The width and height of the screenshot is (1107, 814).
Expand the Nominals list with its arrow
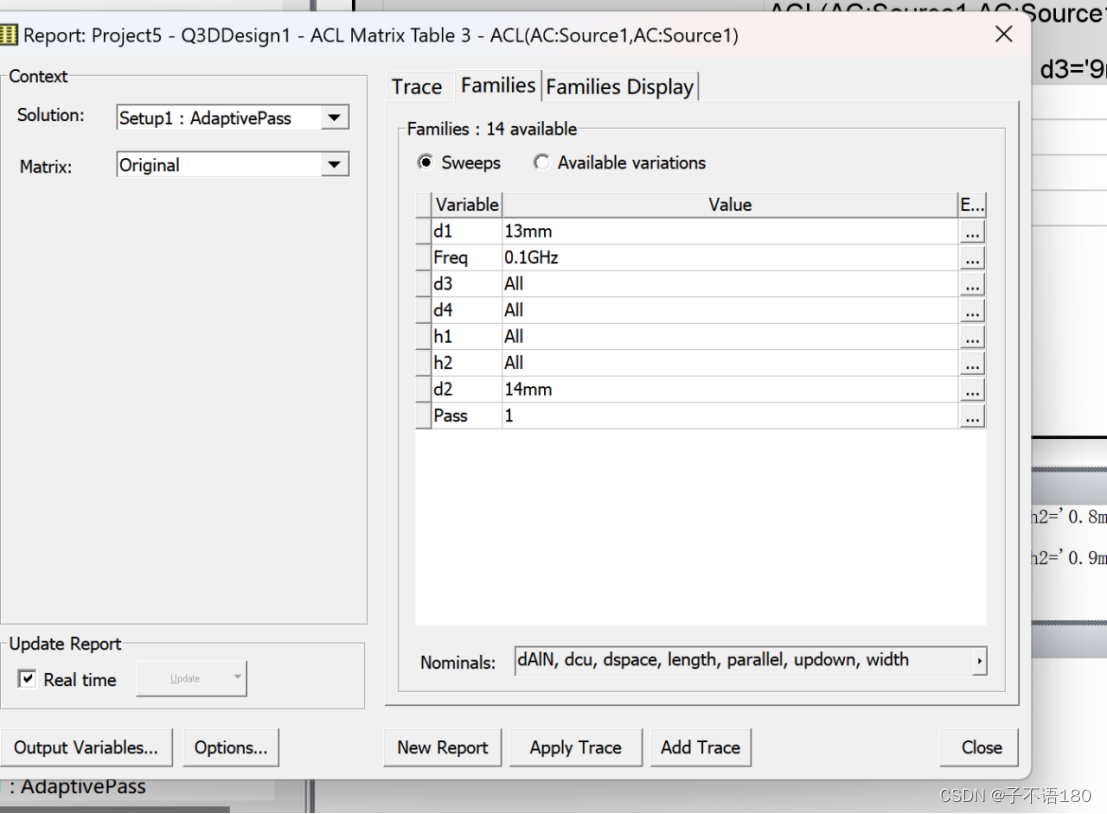[x=979, y=661]
